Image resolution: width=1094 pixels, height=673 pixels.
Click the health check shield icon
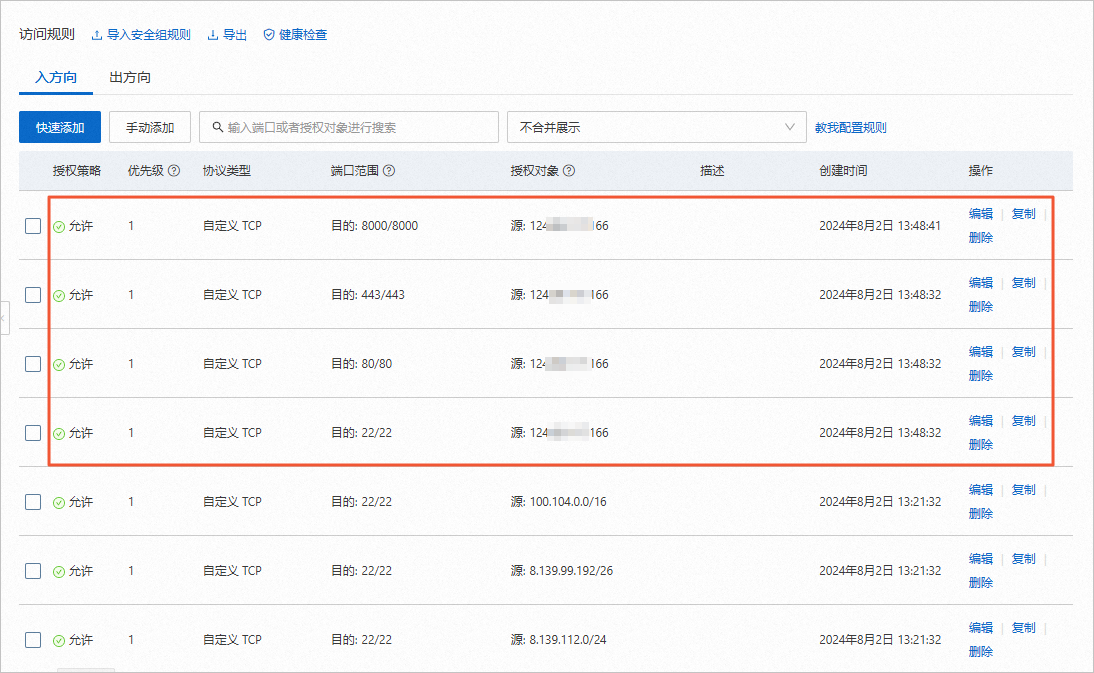tap(269, 35)
